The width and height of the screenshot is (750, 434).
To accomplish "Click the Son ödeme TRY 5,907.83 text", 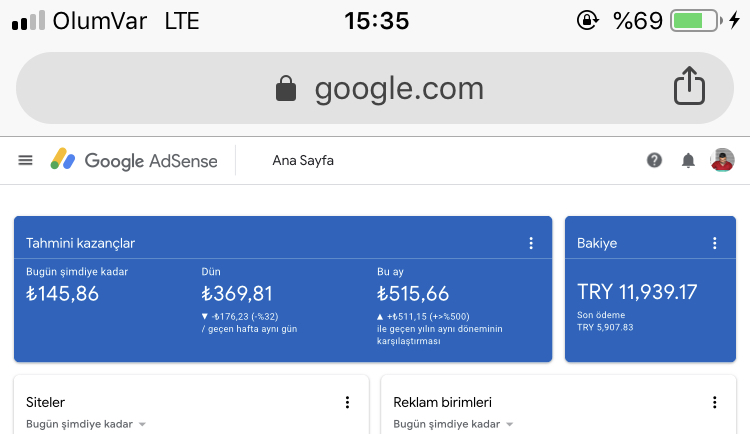I will pyautogui.click(x=605, y=321).
